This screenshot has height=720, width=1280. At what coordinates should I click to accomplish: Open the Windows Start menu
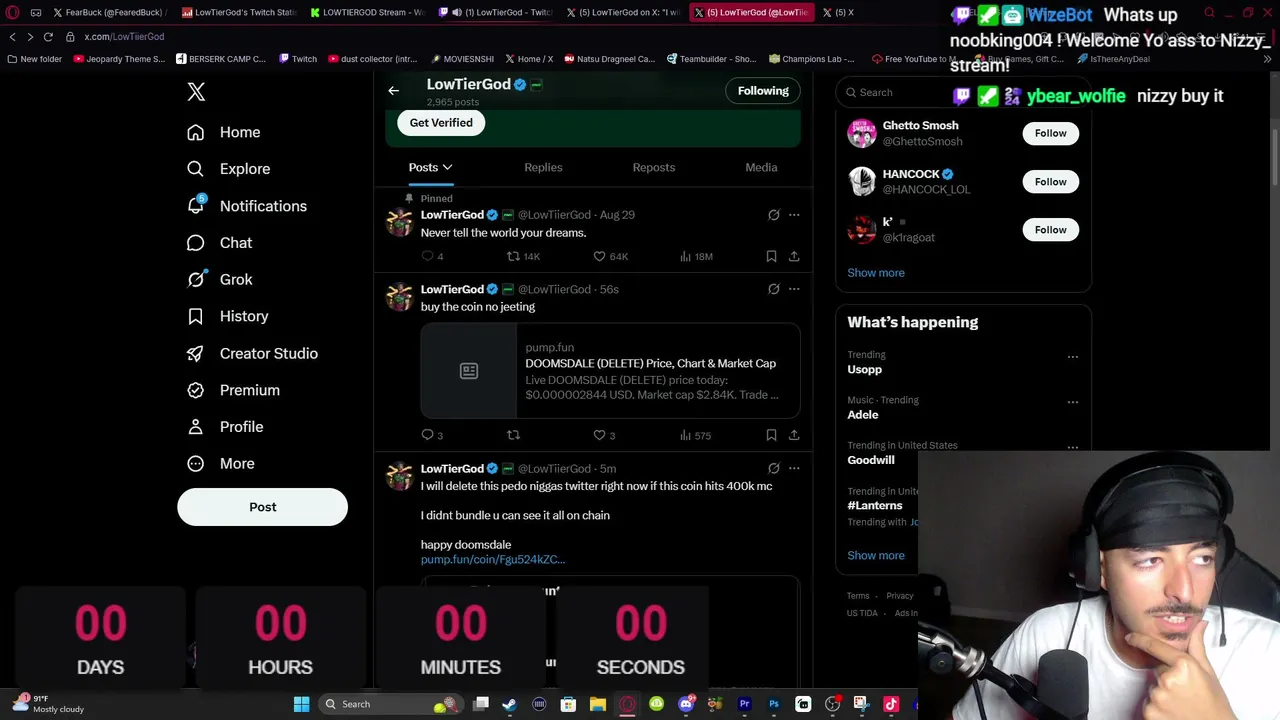301,704
